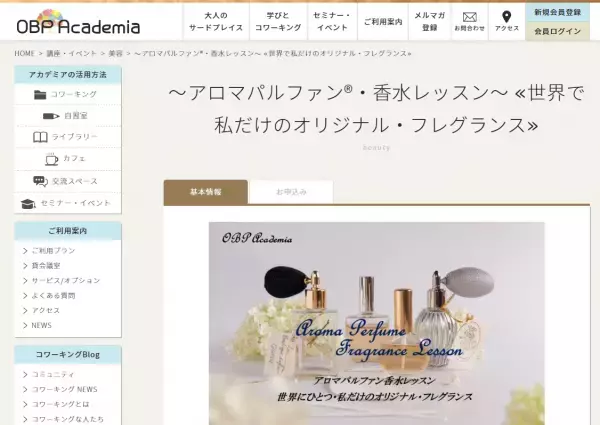The height and width of the screenshot is (425, 600).
Task: Click the OBP Academia logo
Action: click(x=78, y=22)
